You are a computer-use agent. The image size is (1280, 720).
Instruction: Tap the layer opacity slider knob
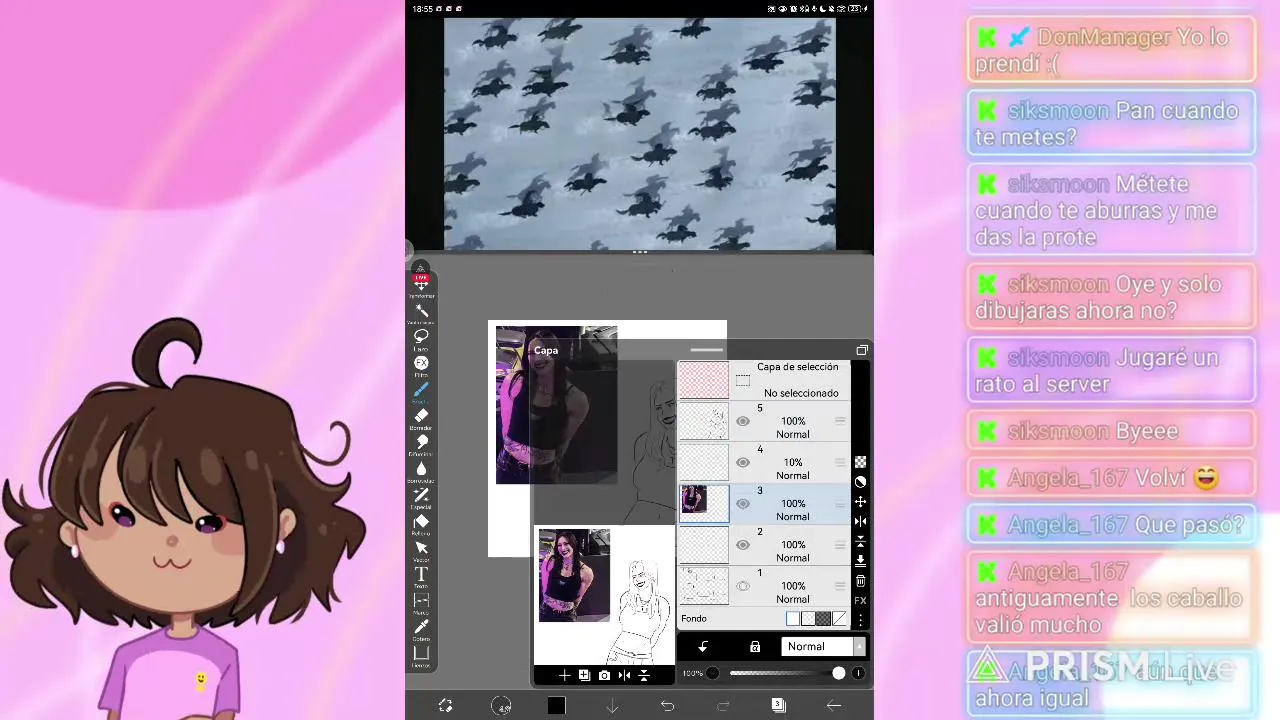[x=839, y=673]
